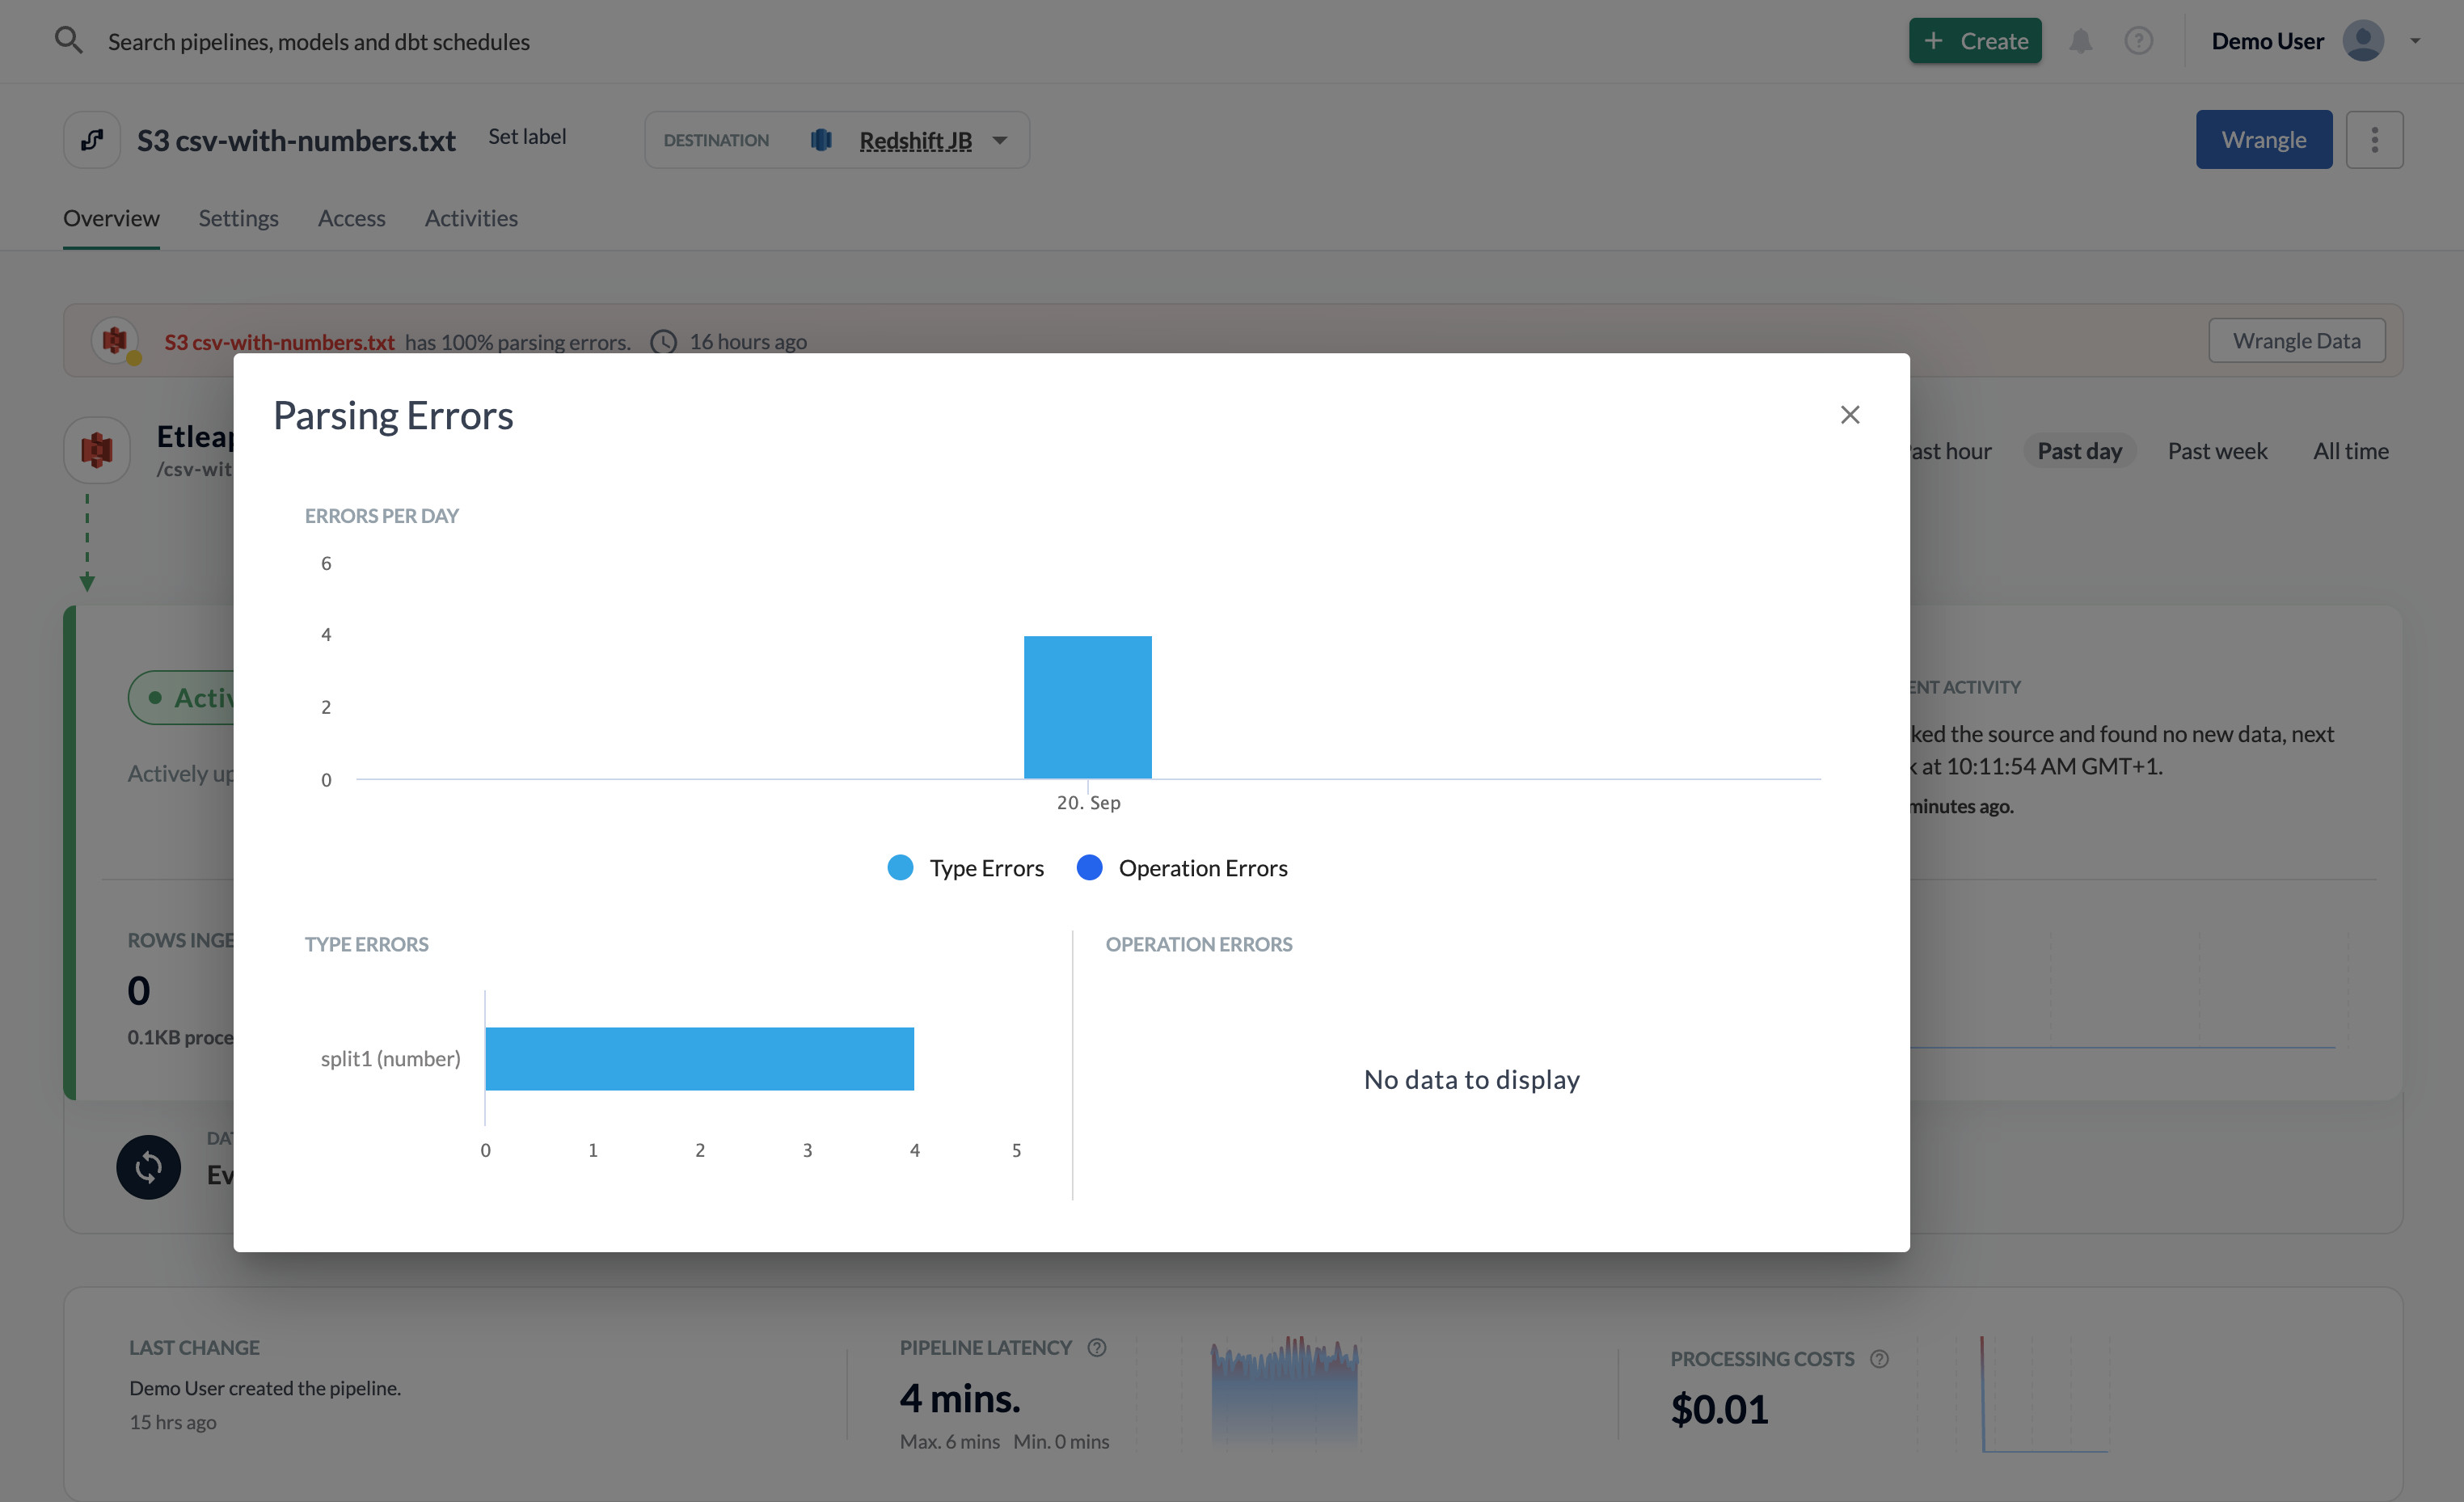This screenshot has width=2464, height=1502.
Task: Expand the user account dropdown arrow
Action: (x=2415, y=41)
